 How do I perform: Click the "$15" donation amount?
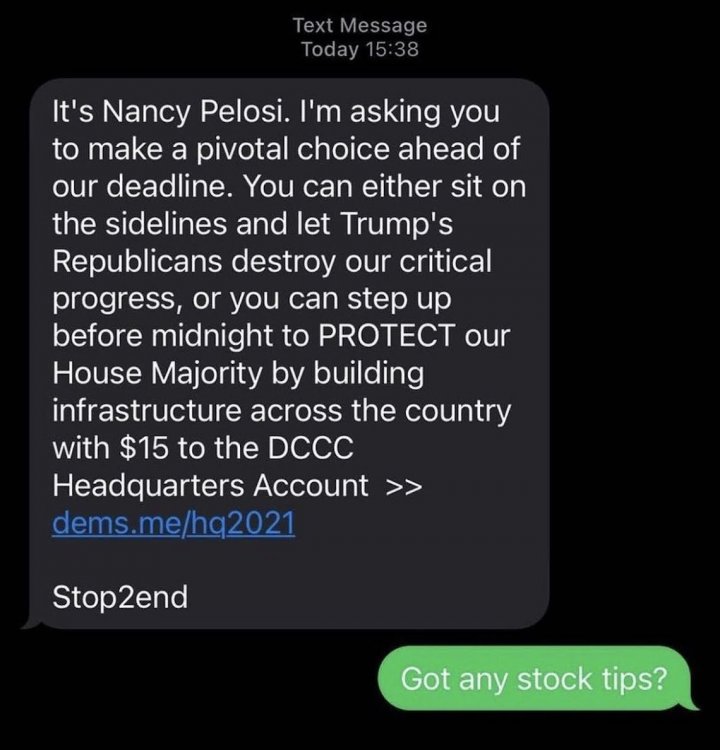point(134,450)
